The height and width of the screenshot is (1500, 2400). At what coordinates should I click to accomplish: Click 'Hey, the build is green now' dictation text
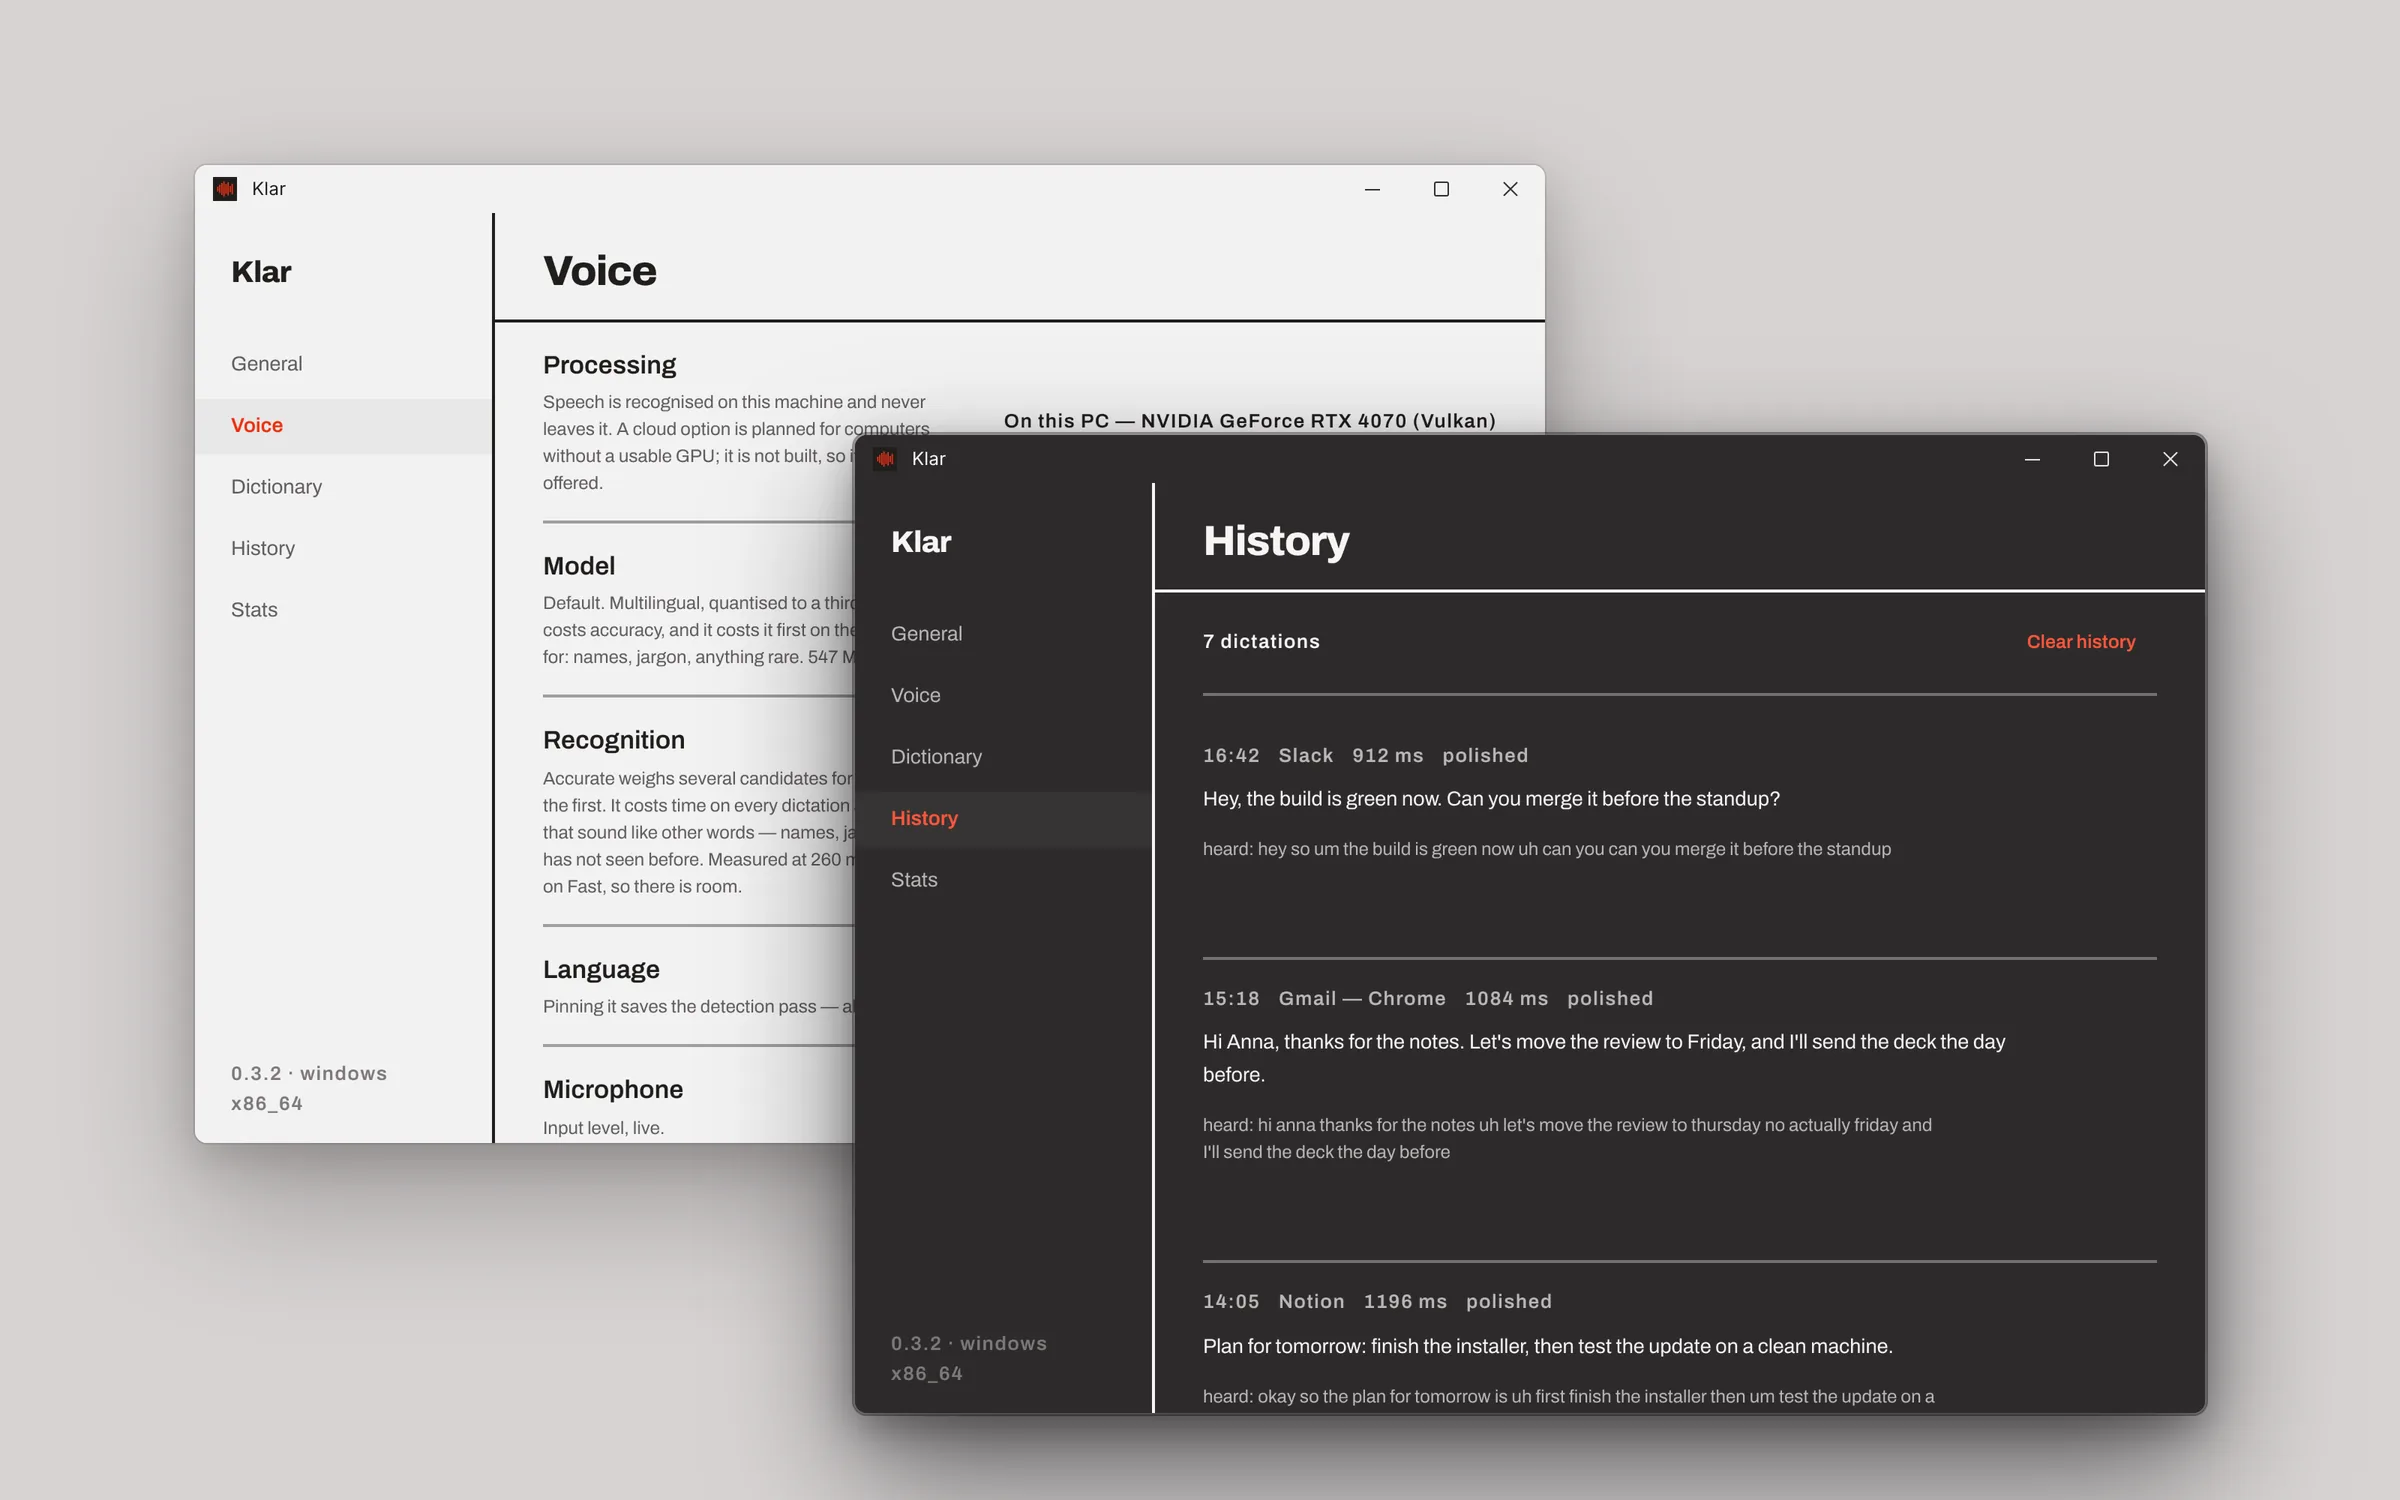pyautogui.click(x=1491, y=799)
